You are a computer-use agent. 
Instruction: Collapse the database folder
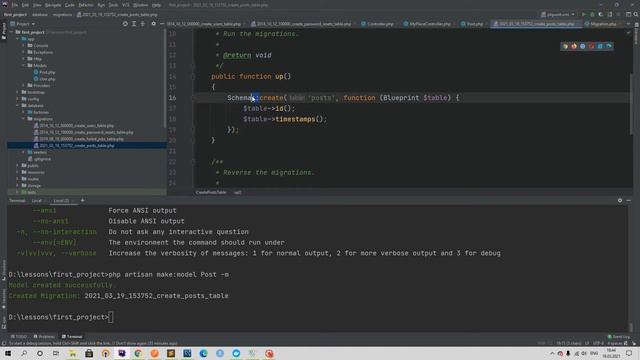click(18, 105)
